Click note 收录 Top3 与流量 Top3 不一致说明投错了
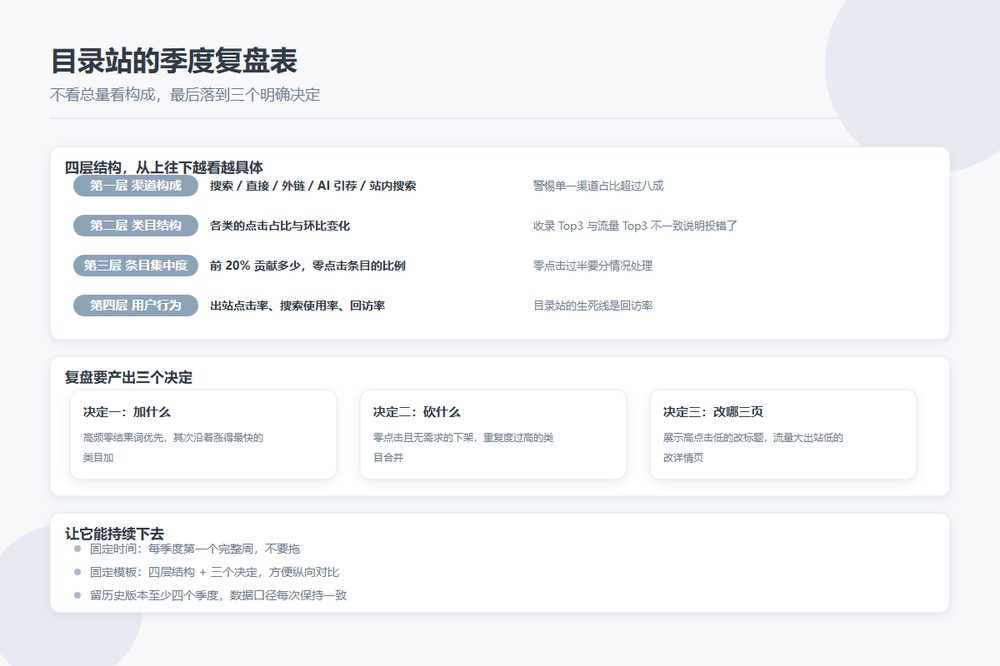The width and height of the screenshot is (1000, 666). point(635,226)
